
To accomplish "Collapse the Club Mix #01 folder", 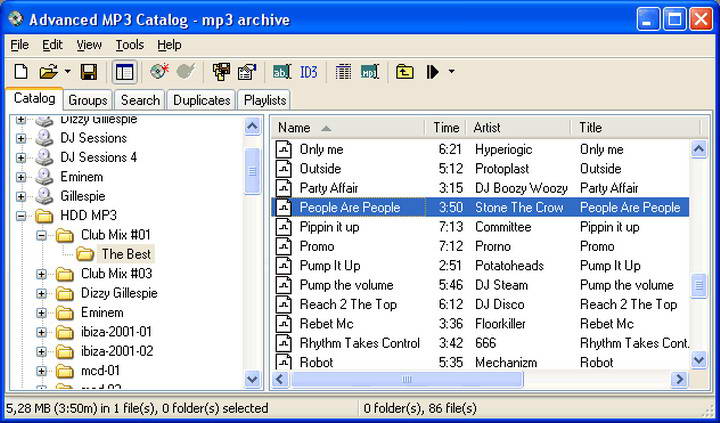I will [42, 236].
